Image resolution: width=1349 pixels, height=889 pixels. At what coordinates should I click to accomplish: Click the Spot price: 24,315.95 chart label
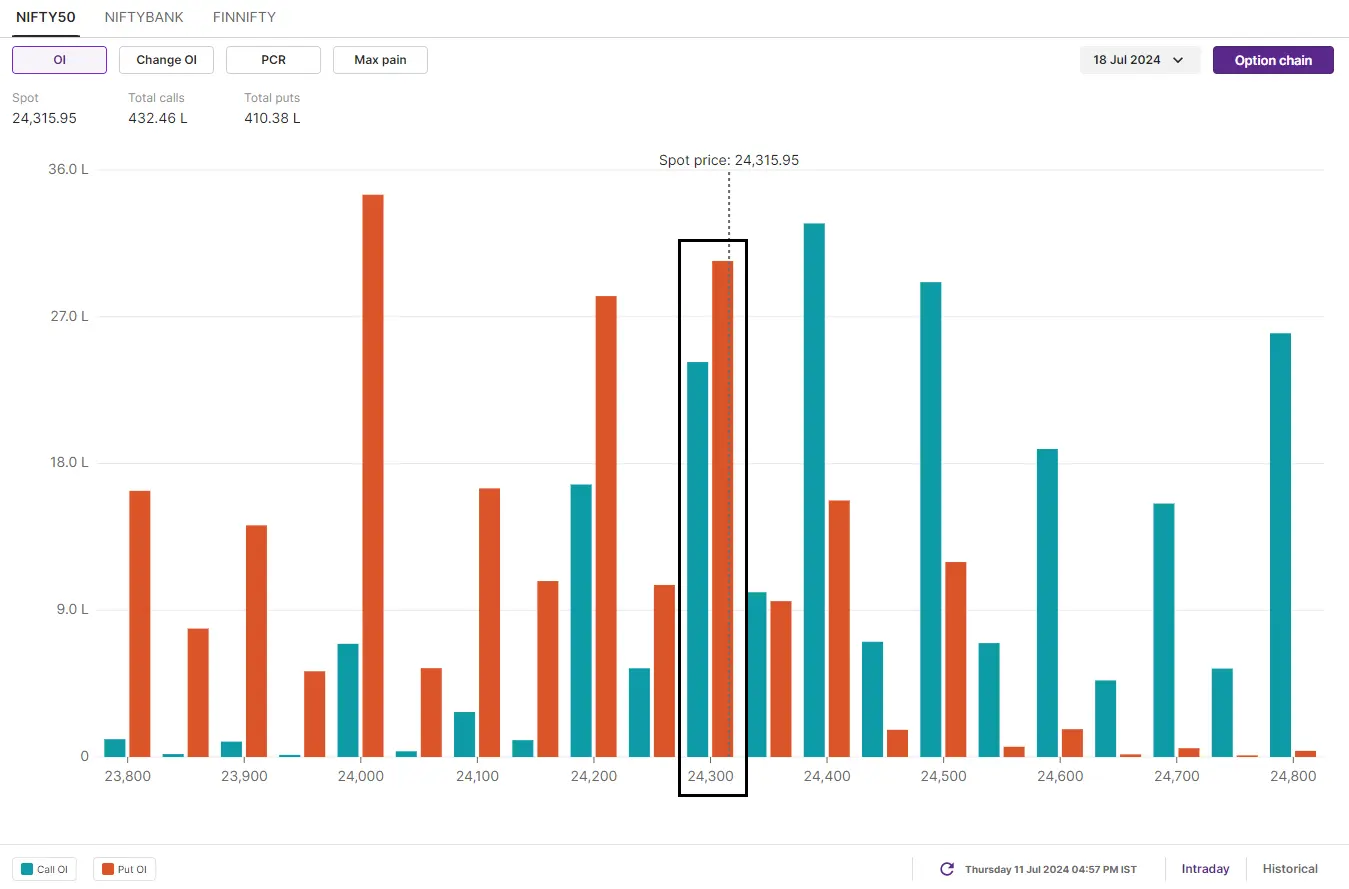pos(729,160)
